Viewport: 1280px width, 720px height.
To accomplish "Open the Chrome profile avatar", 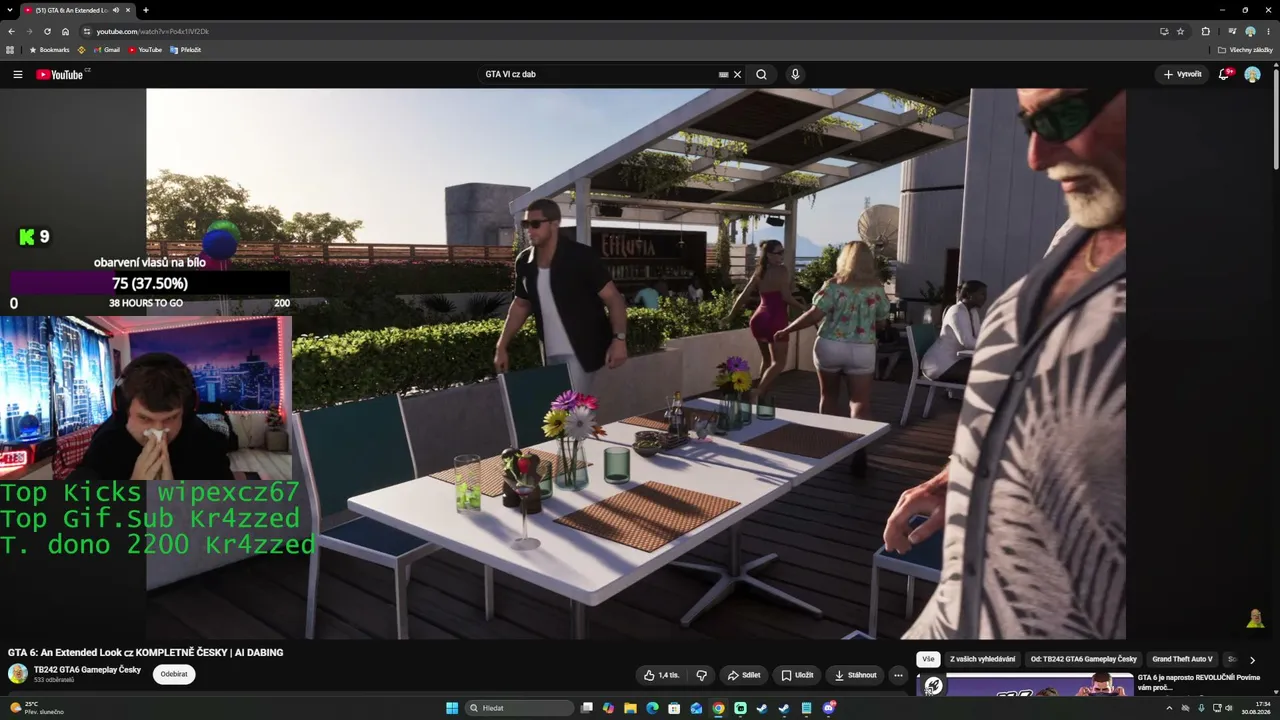I will pos(1250,31).
